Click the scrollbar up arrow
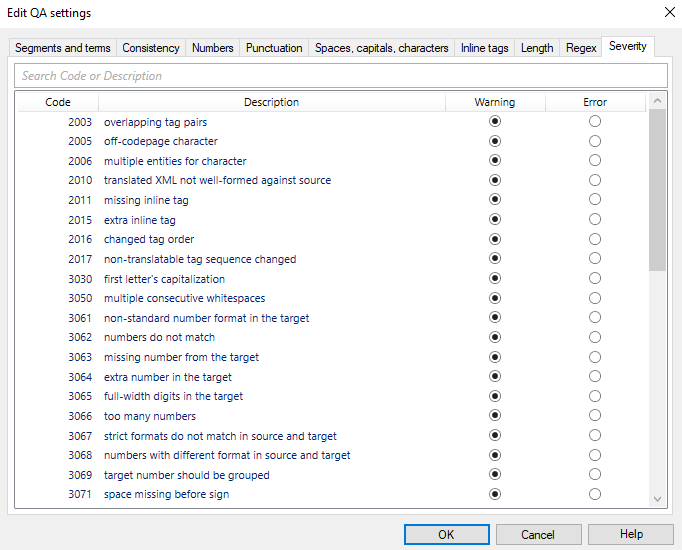Screen dimensions: 682x550 pyautogui.click(x=657, y=101)
